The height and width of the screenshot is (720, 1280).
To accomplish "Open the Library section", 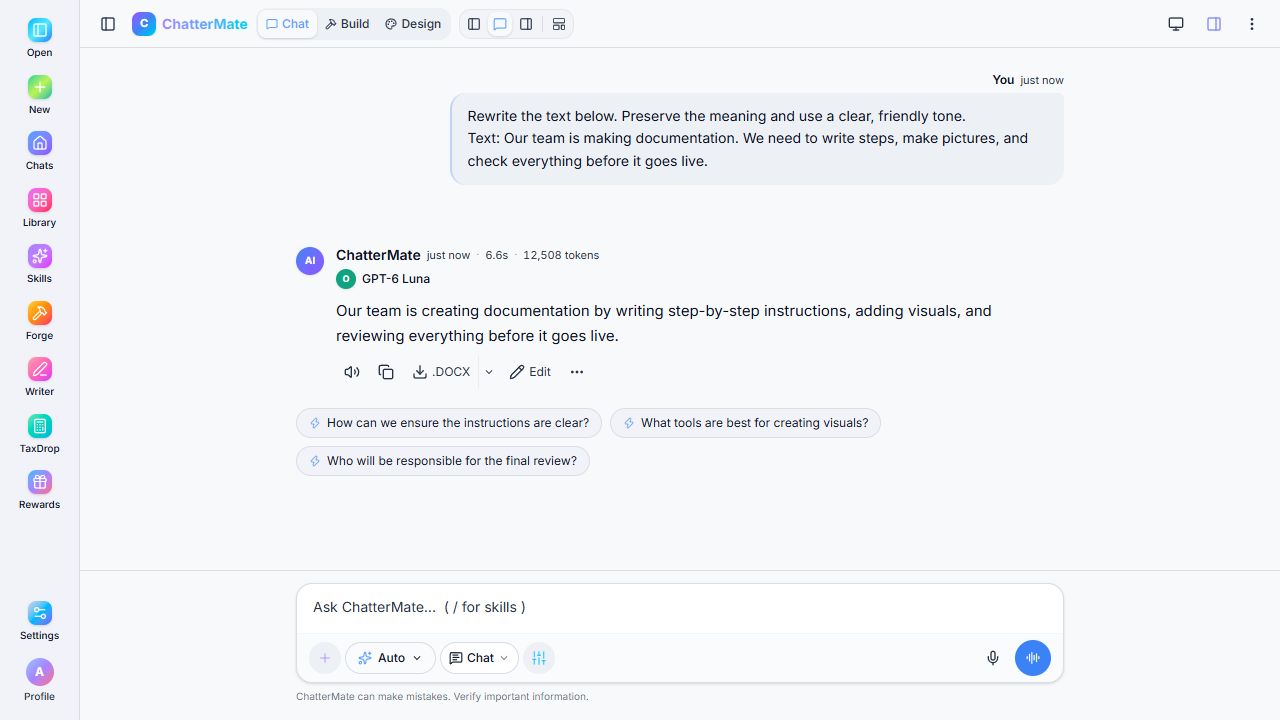I will (x=39, y=208).
